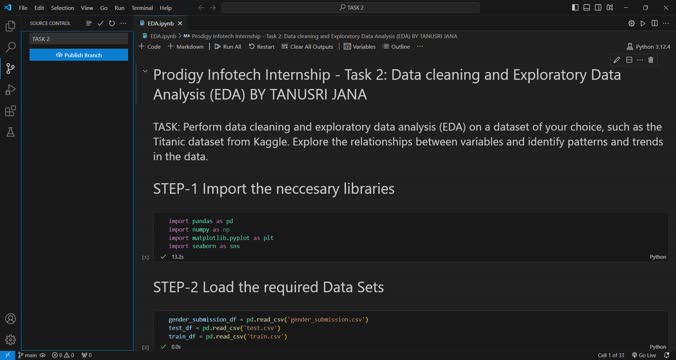Open the Search view icon

click(10, 47)
